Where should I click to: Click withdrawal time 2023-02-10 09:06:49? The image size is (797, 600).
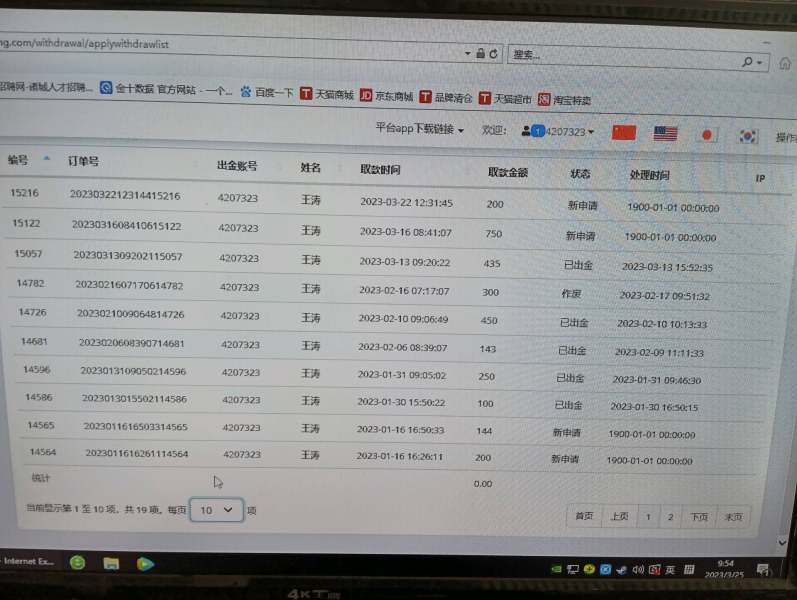point(403,319)
